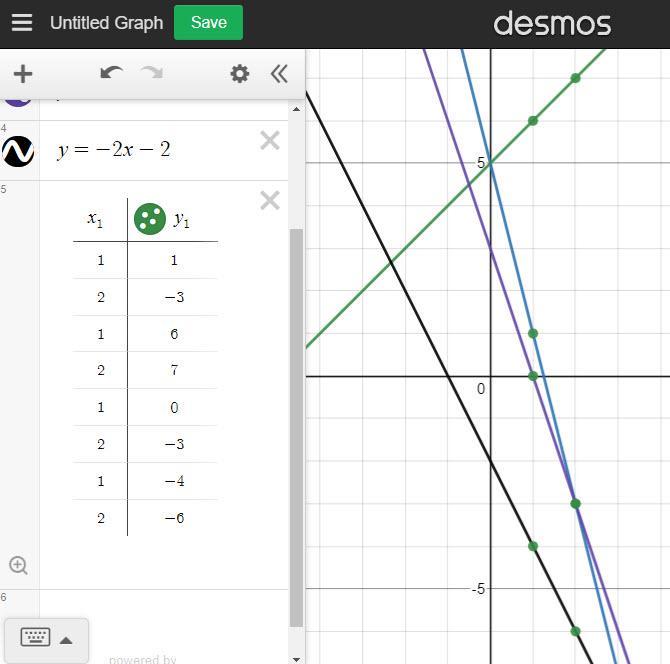Click the green point at (2,-6) on graph
This screenshot has width=670, height=664.
pos(576,631)
